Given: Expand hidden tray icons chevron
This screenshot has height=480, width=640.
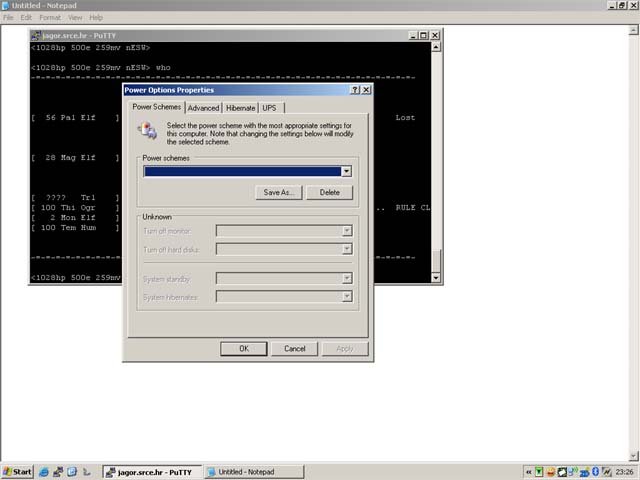Looking at the screenshot, I should [529, 472].
